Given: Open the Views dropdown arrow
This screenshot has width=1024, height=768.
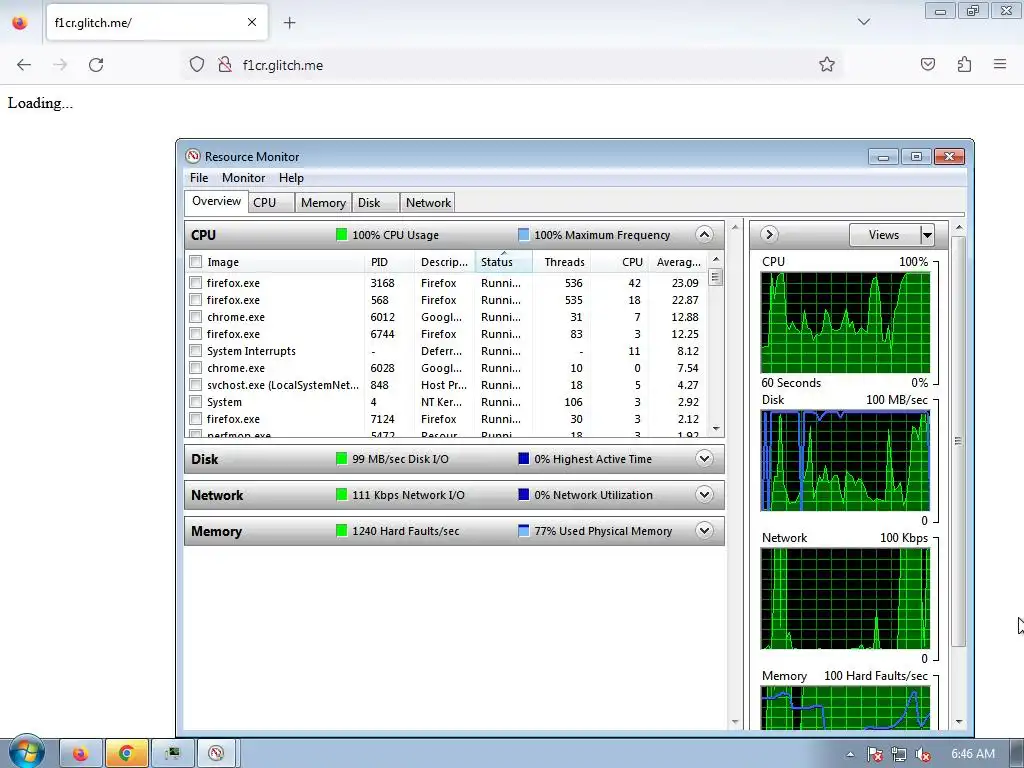Looking at the screenshot, I should coord(927,234).
